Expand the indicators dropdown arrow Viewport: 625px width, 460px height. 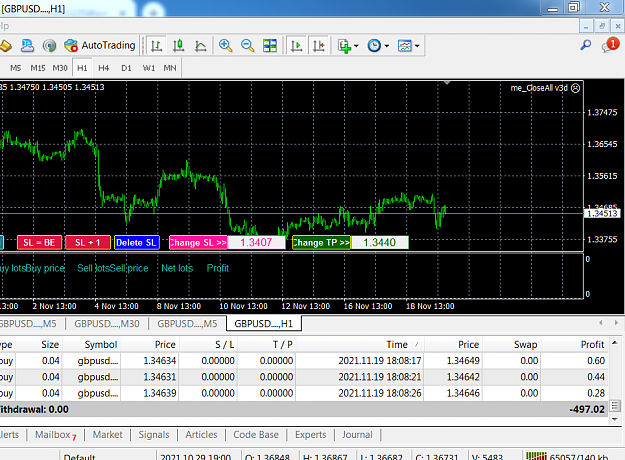click(x=356, y=46)
